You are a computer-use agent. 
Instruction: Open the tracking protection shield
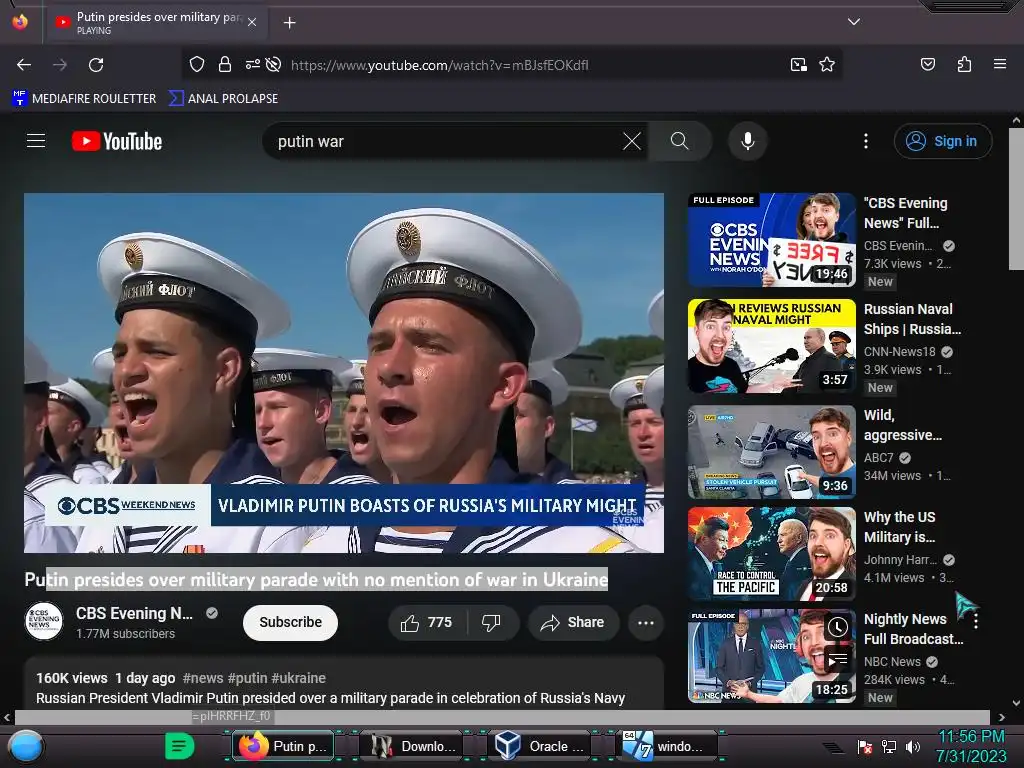197,64
